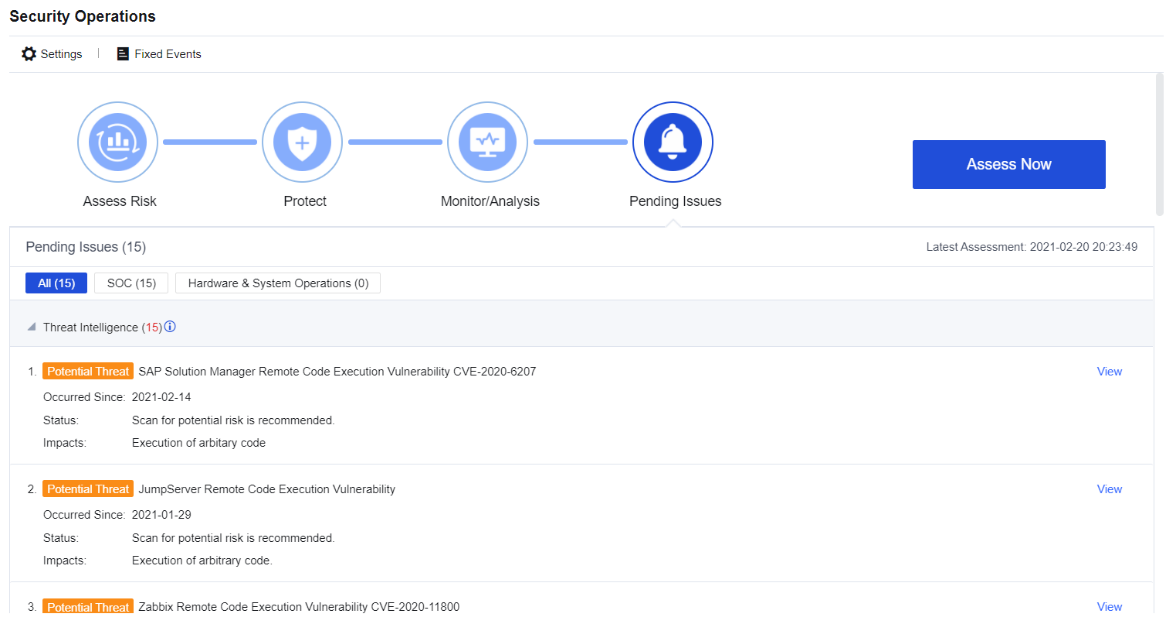Viewport: 1176px width, 624px height.
Task: Click Potential Threat tag on JumpServer issue
Action: coord(87,489)
